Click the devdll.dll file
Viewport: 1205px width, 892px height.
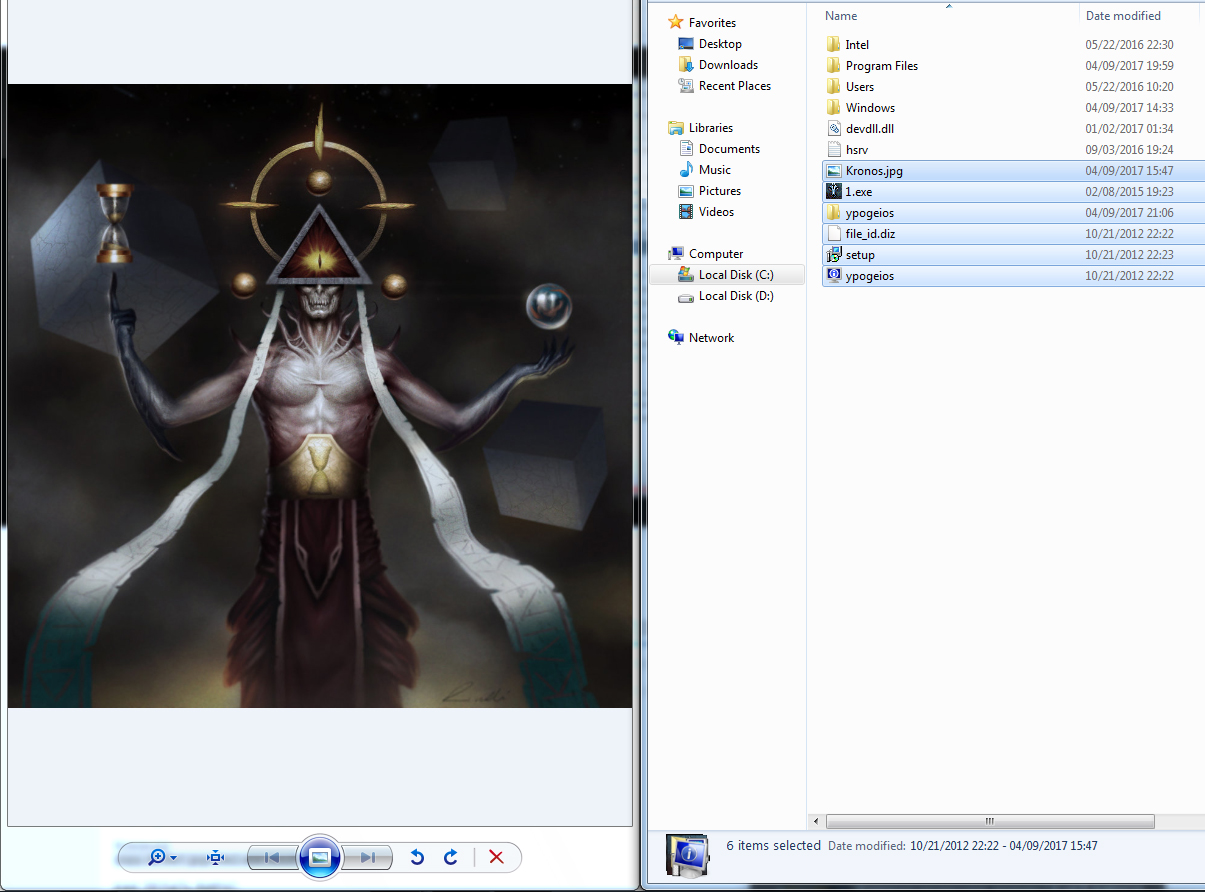[869, 129]
